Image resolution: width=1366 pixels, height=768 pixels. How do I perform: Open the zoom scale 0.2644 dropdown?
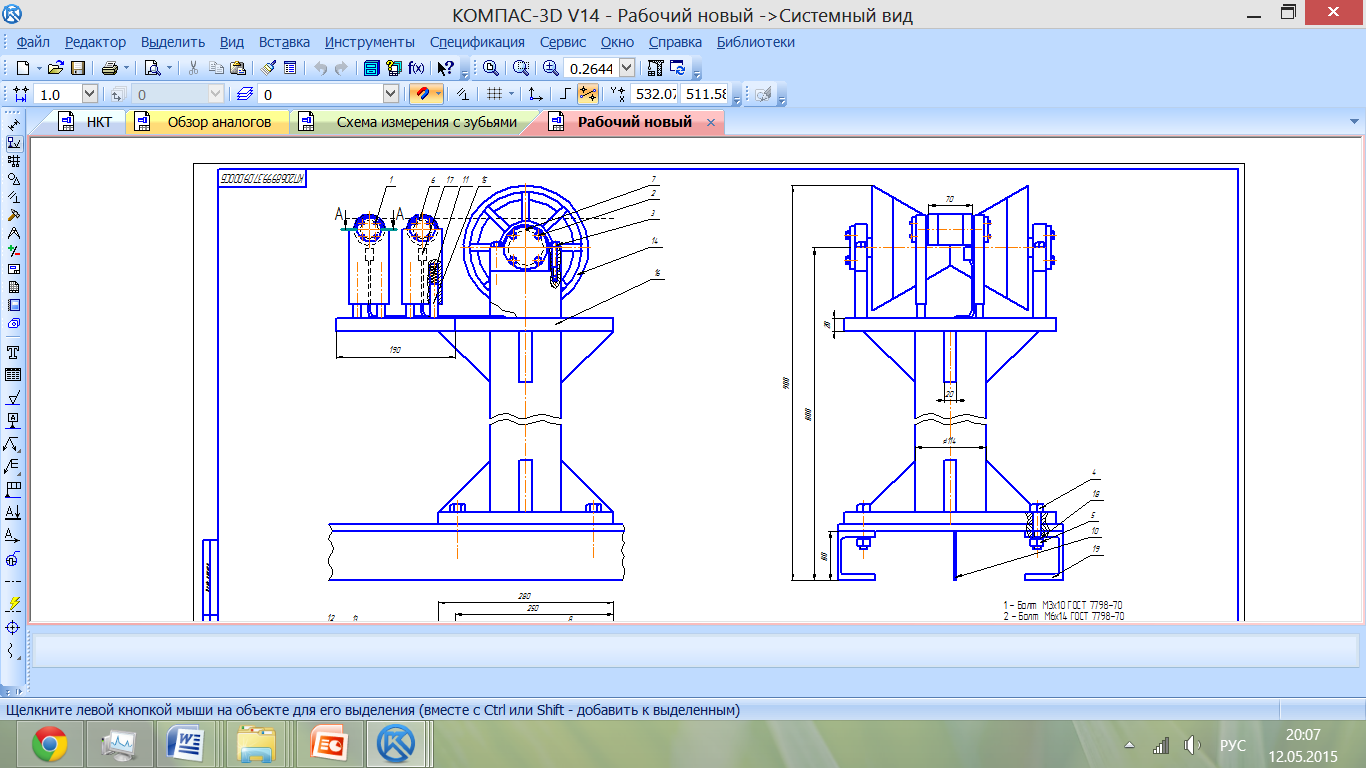click(627, 68)
